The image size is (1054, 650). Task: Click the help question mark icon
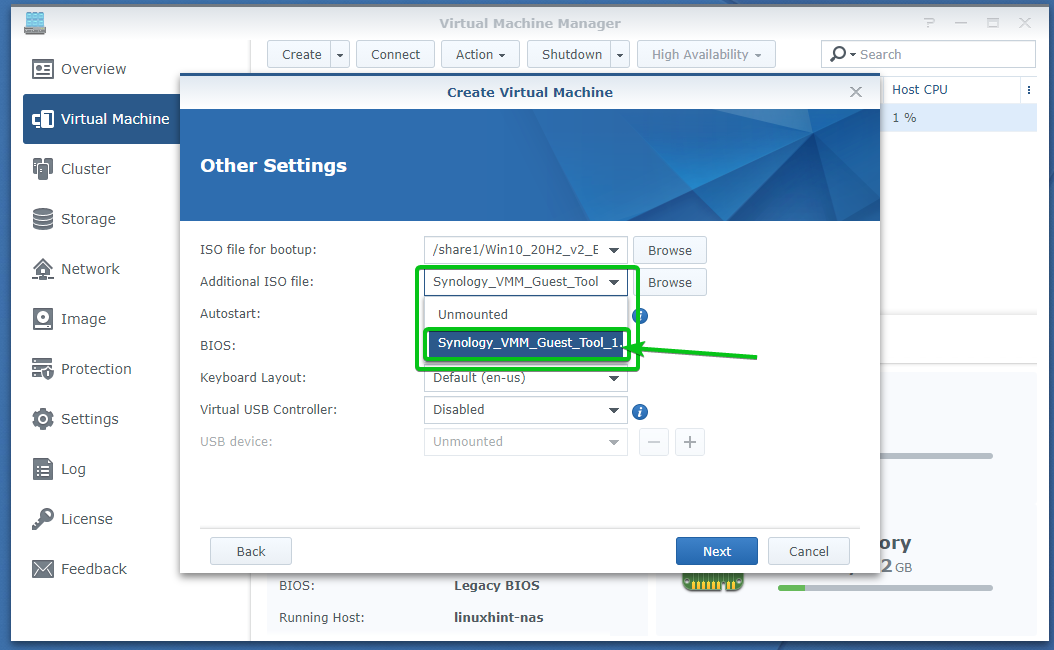pyautogui.click(x=930, y=23)
